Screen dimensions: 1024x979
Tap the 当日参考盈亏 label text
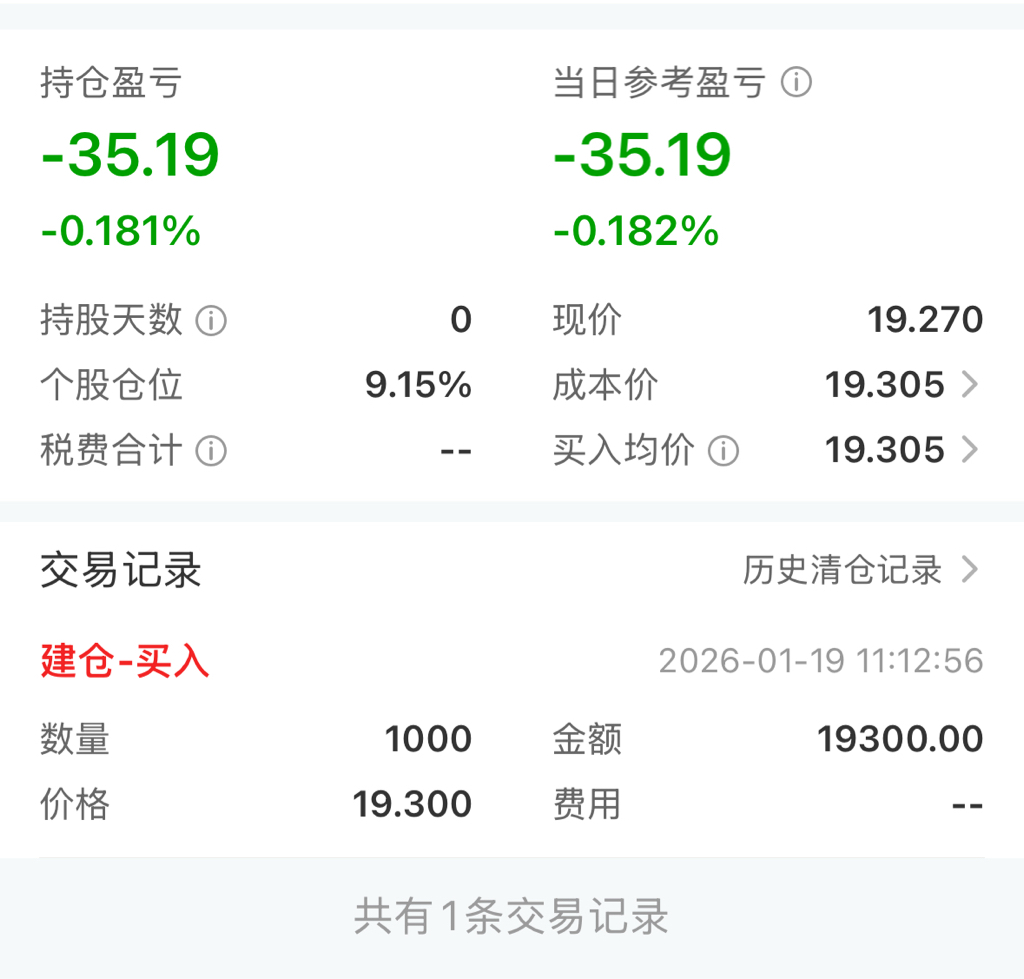[659, 83]
